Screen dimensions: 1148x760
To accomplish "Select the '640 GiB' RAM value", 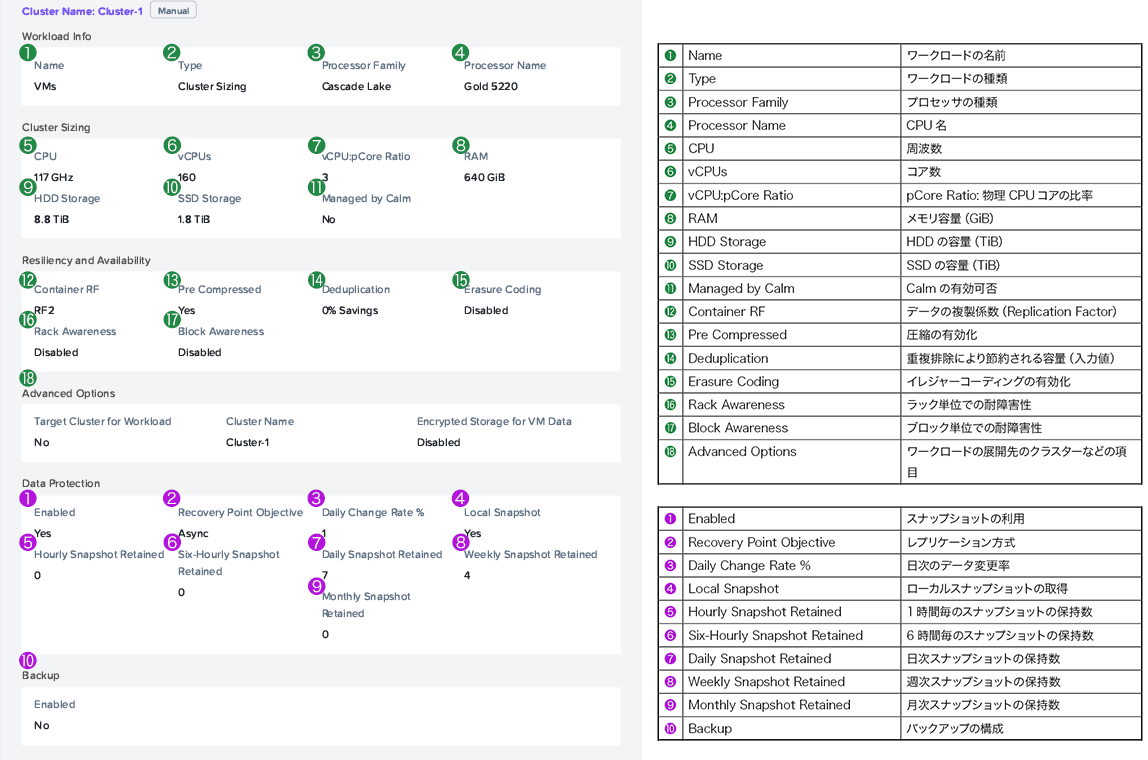I will click(484, 178).
